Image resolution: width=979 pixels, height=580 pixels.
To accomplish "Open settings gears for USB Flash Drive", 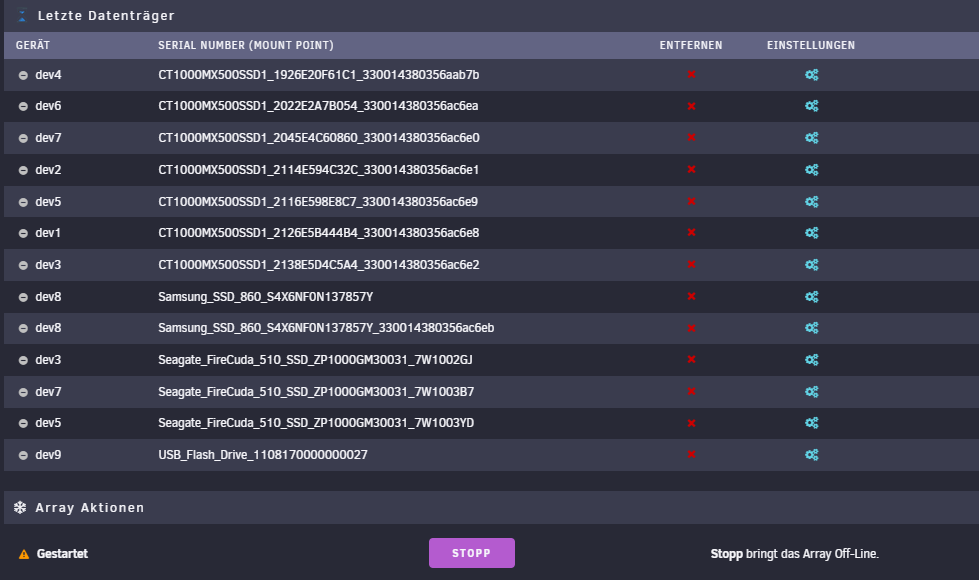I will [x=812, y=455].
